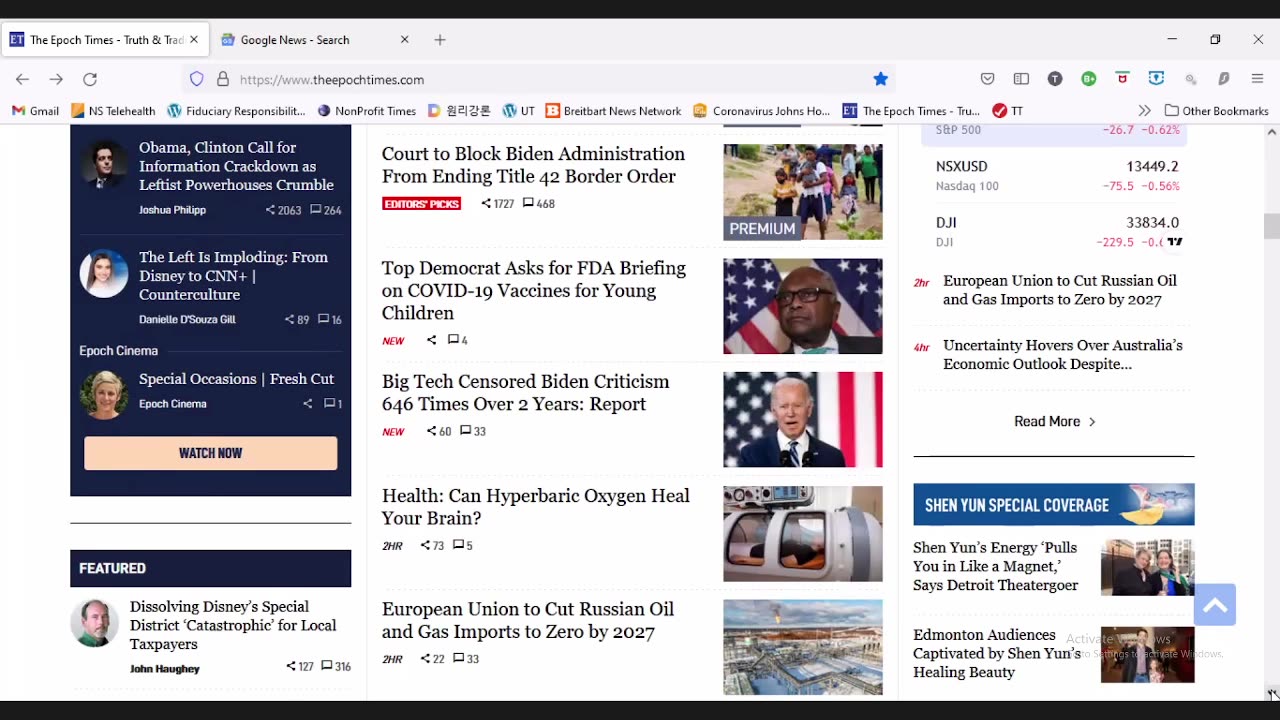Open the Gmail bookmark
Screen dimensions: 1280x720
(x=35, y=111)
